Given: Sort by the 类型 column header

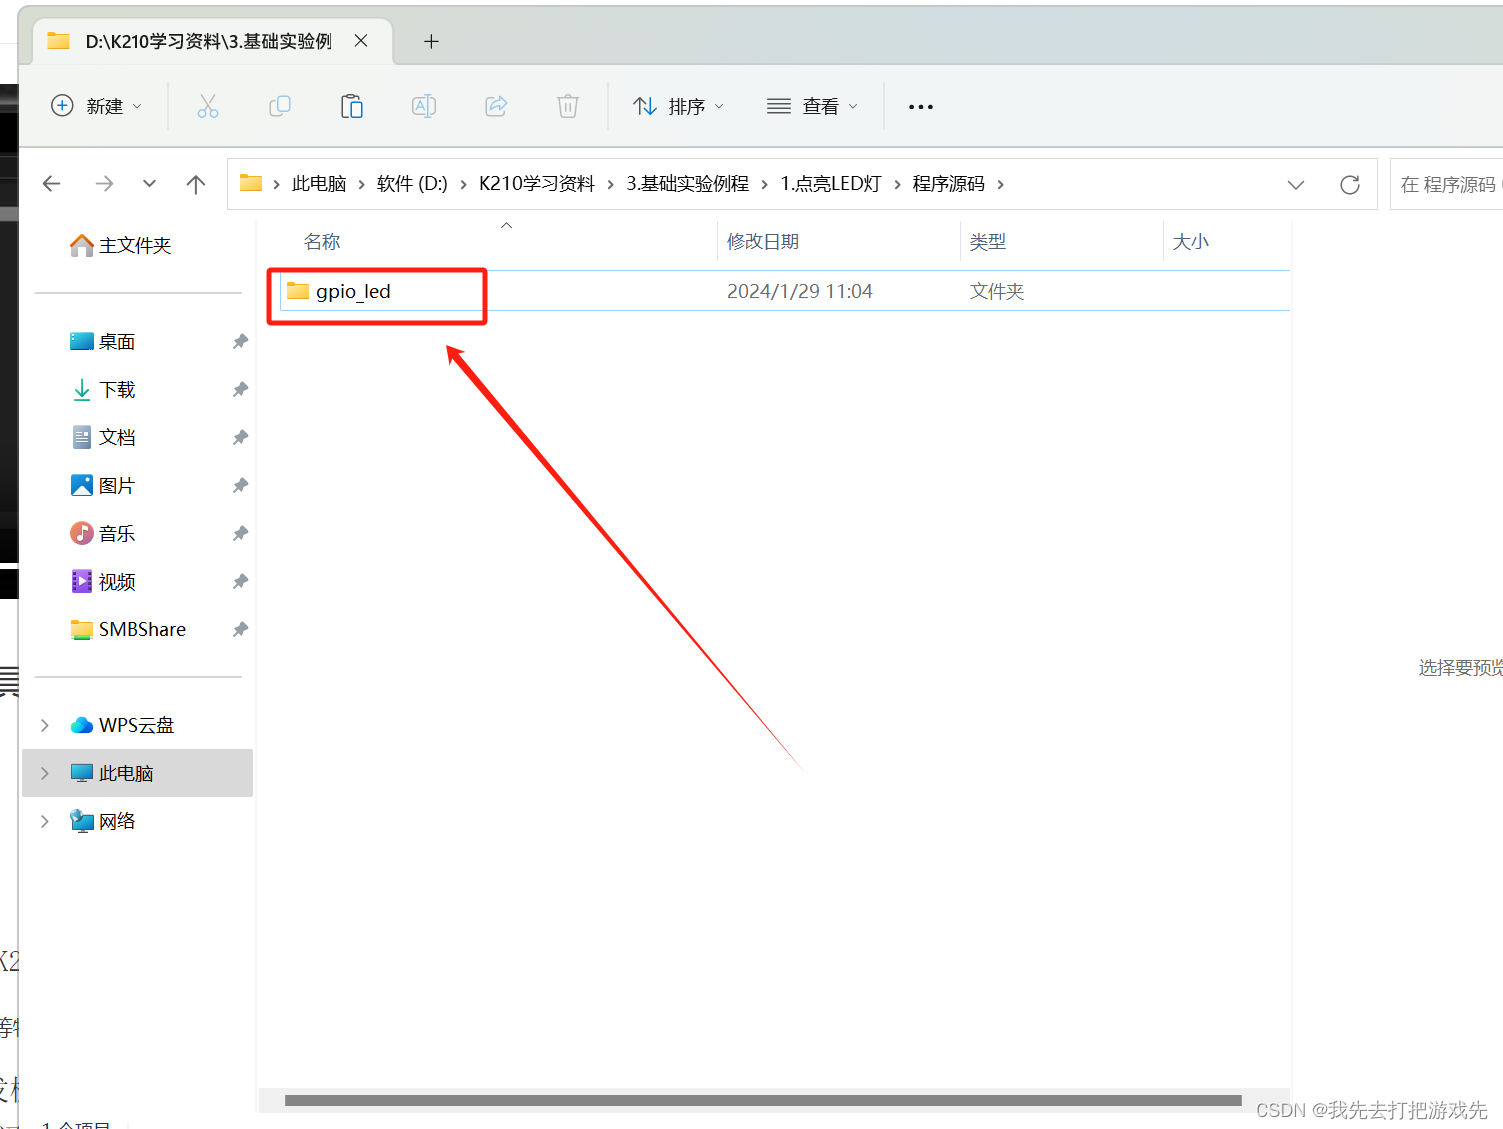Looking at the screenshot, I should pyautogui.click(x=988, y=242).
